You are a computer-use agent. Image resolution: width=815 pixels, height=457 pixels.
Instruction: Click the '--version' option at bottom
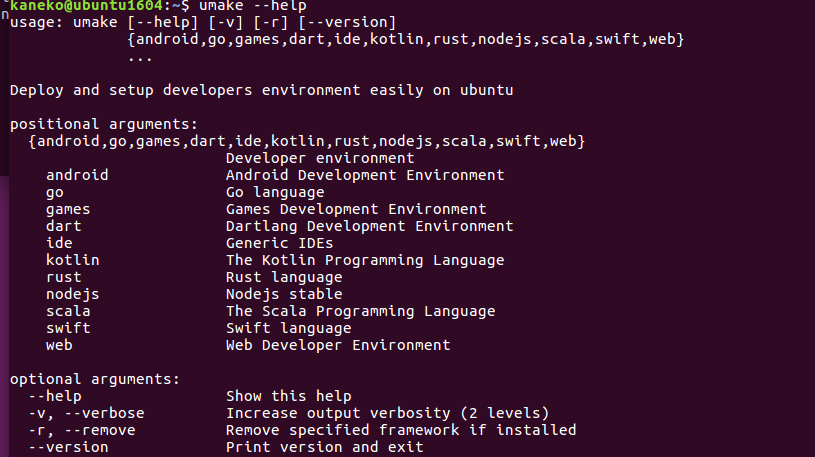[68, 447]
